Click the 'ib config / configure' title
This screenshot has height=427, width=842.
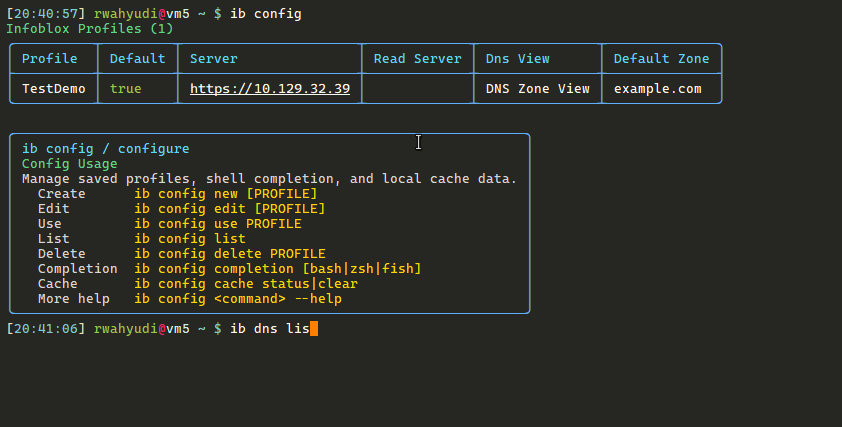(x=106, y=149)
